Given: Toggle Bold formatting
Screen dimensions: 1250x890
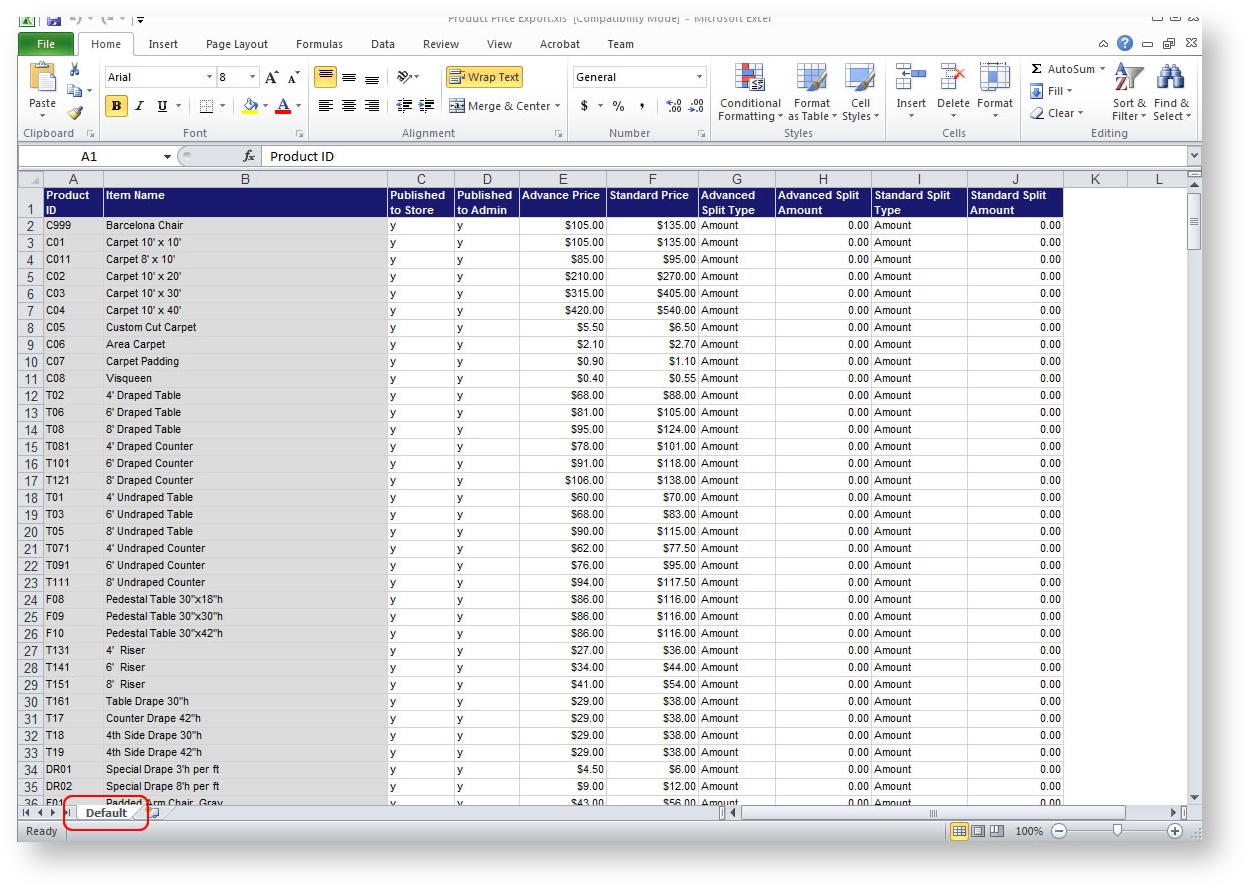Looking at the screenshot, I should (116, 106).
